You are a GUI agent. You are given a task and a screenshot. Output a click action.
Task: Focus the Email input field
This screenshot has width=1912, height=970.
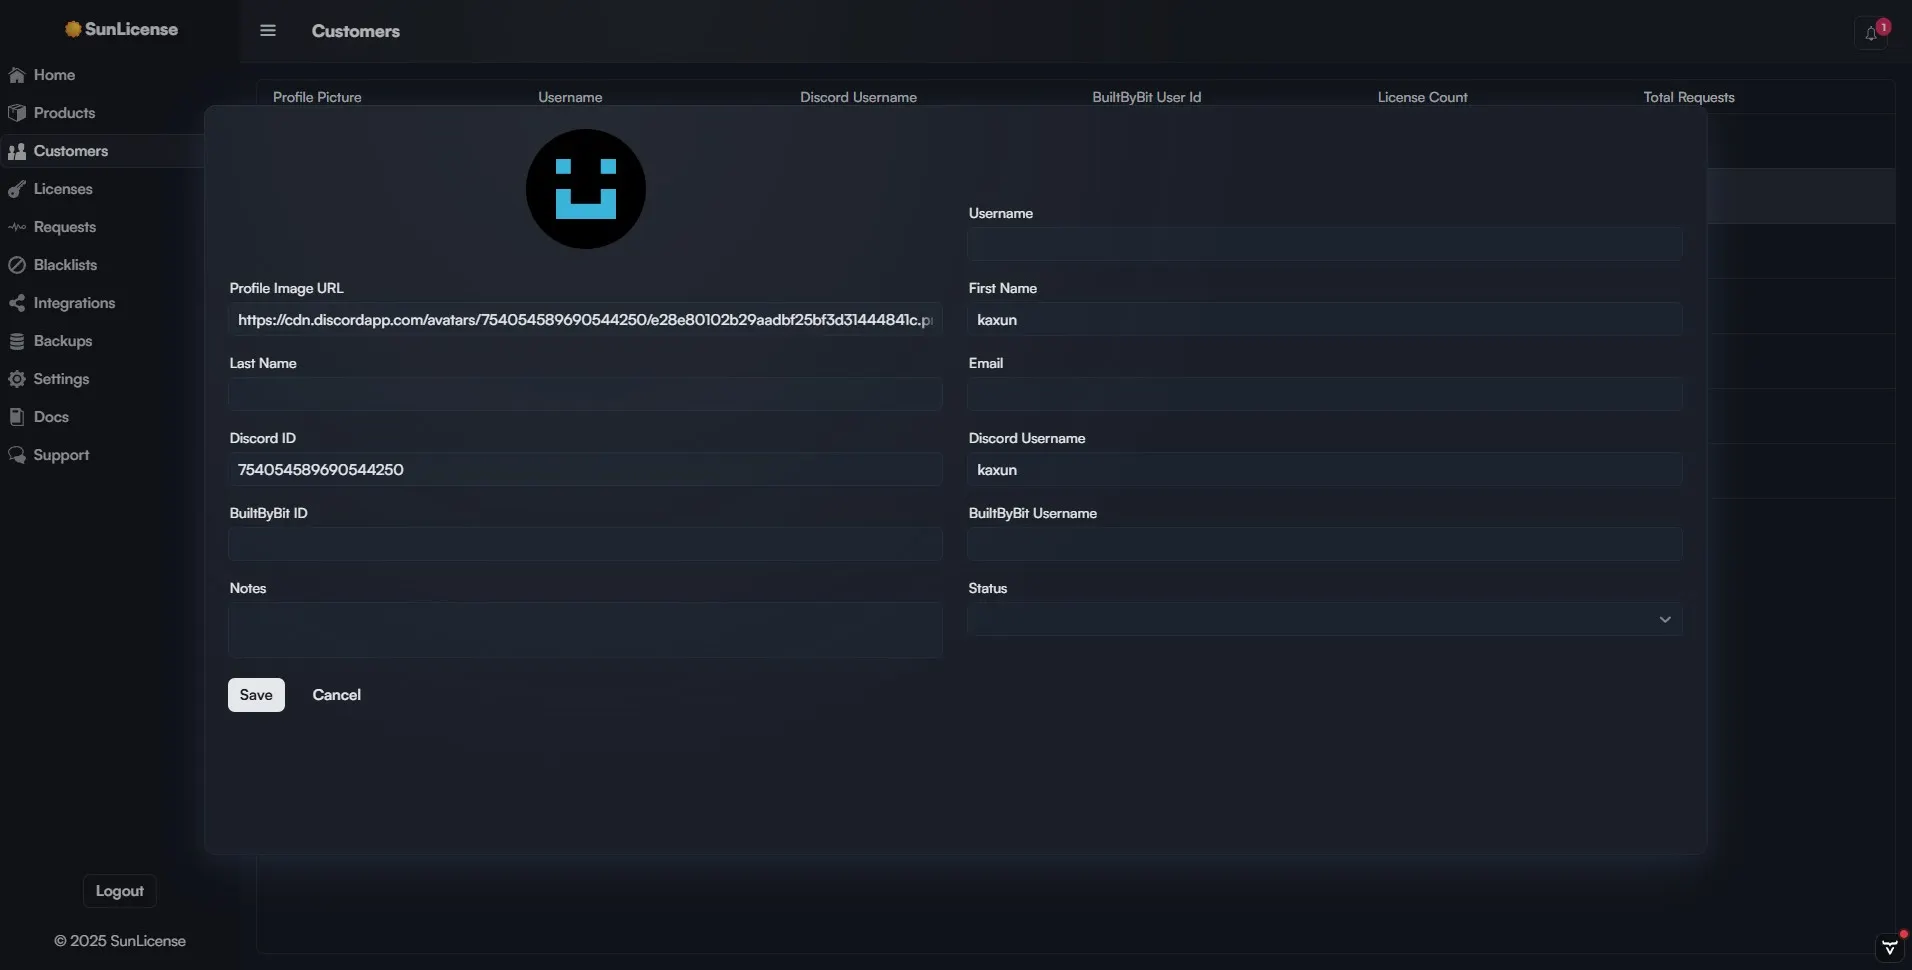click(x=1325, y=394)
